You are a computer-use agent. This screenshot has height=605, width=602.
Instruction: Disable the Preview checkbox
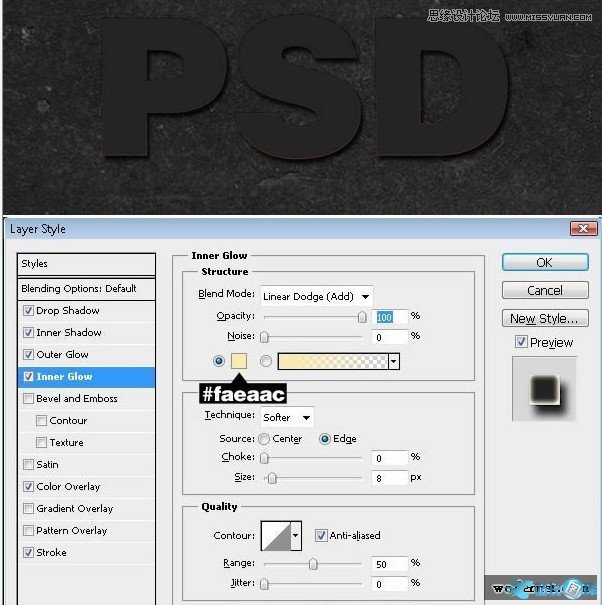click(x=521, y=342)
